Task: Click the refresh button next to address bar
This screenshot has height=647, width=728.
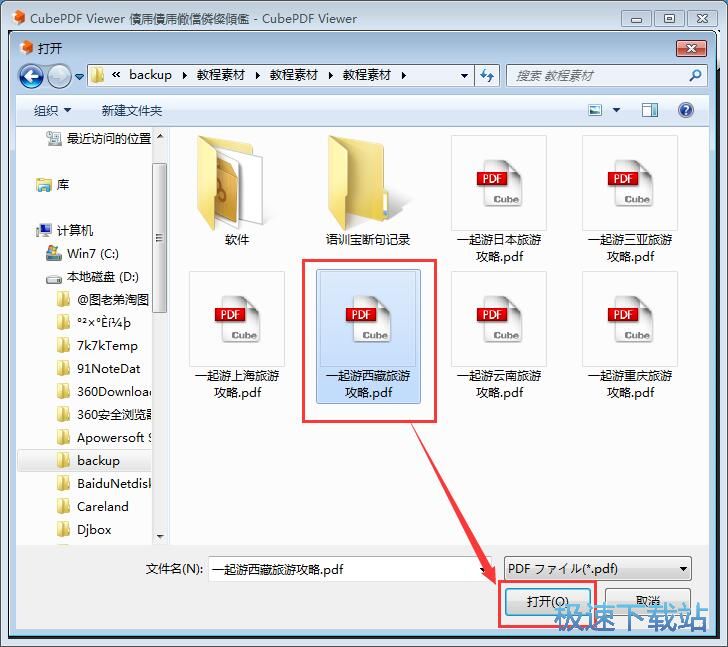Action: coord(487,75)
